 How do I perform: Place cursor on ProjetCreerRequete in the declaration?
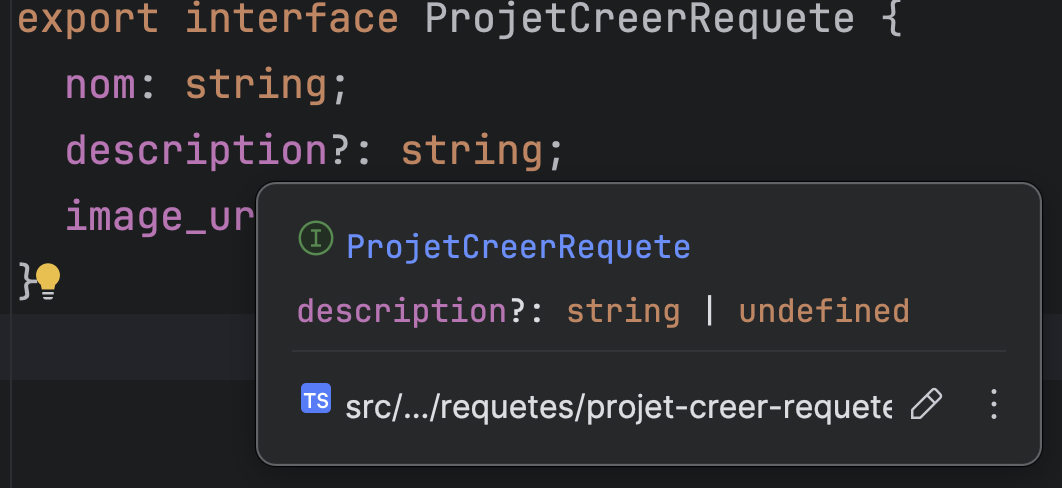640,19
